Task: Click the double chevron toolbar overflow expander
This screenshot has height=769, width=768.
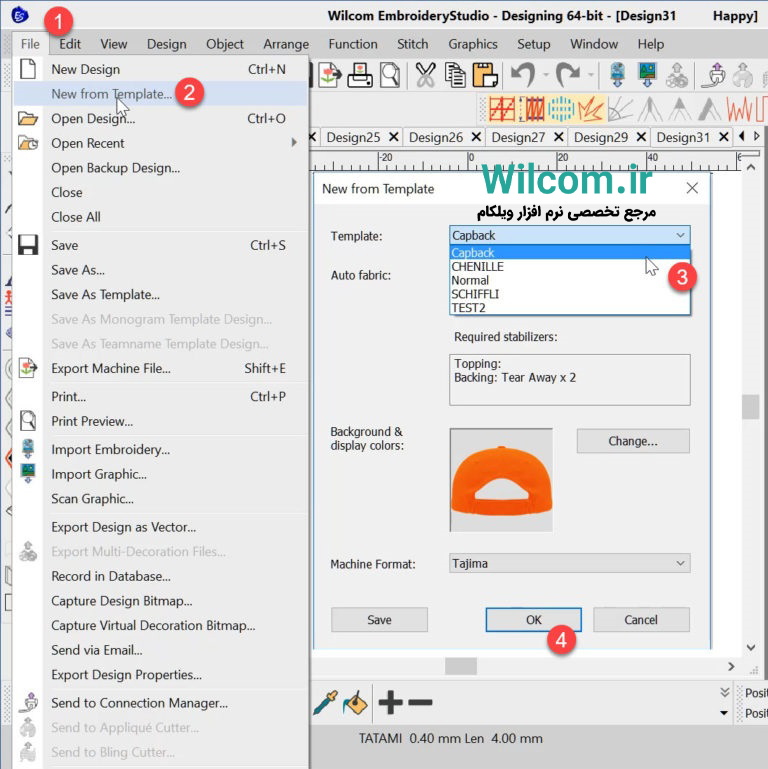Action: 725,692
